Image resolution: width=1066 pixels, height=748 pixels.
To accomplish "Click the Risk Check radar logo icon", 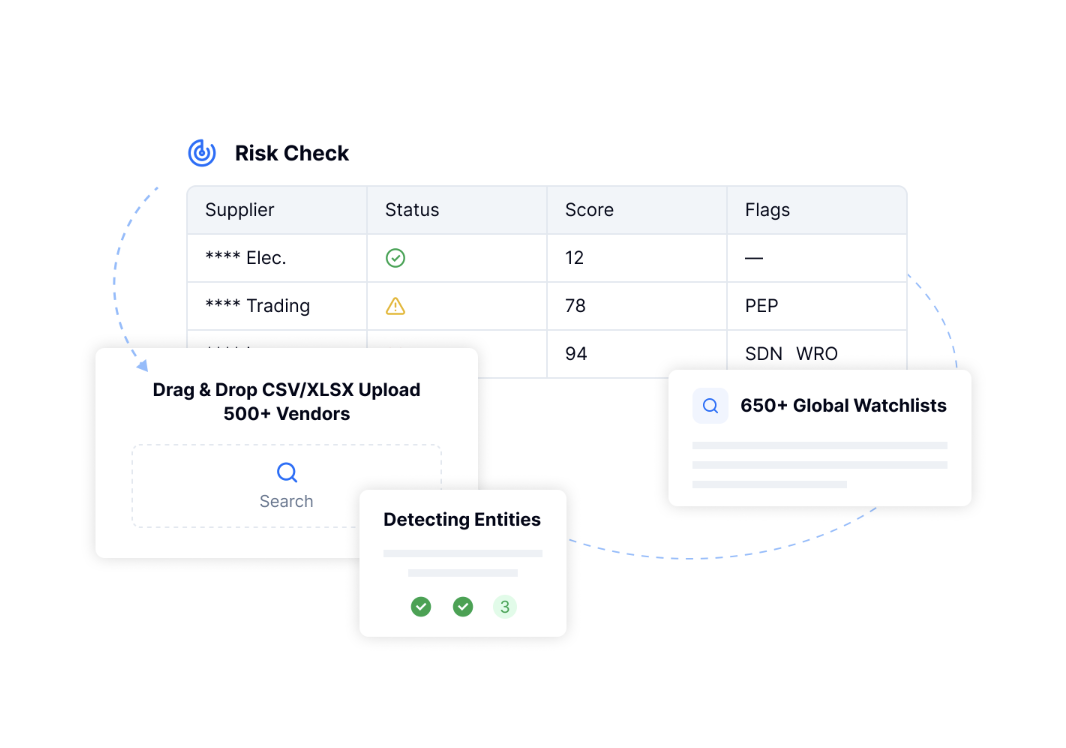I will 202,153.
